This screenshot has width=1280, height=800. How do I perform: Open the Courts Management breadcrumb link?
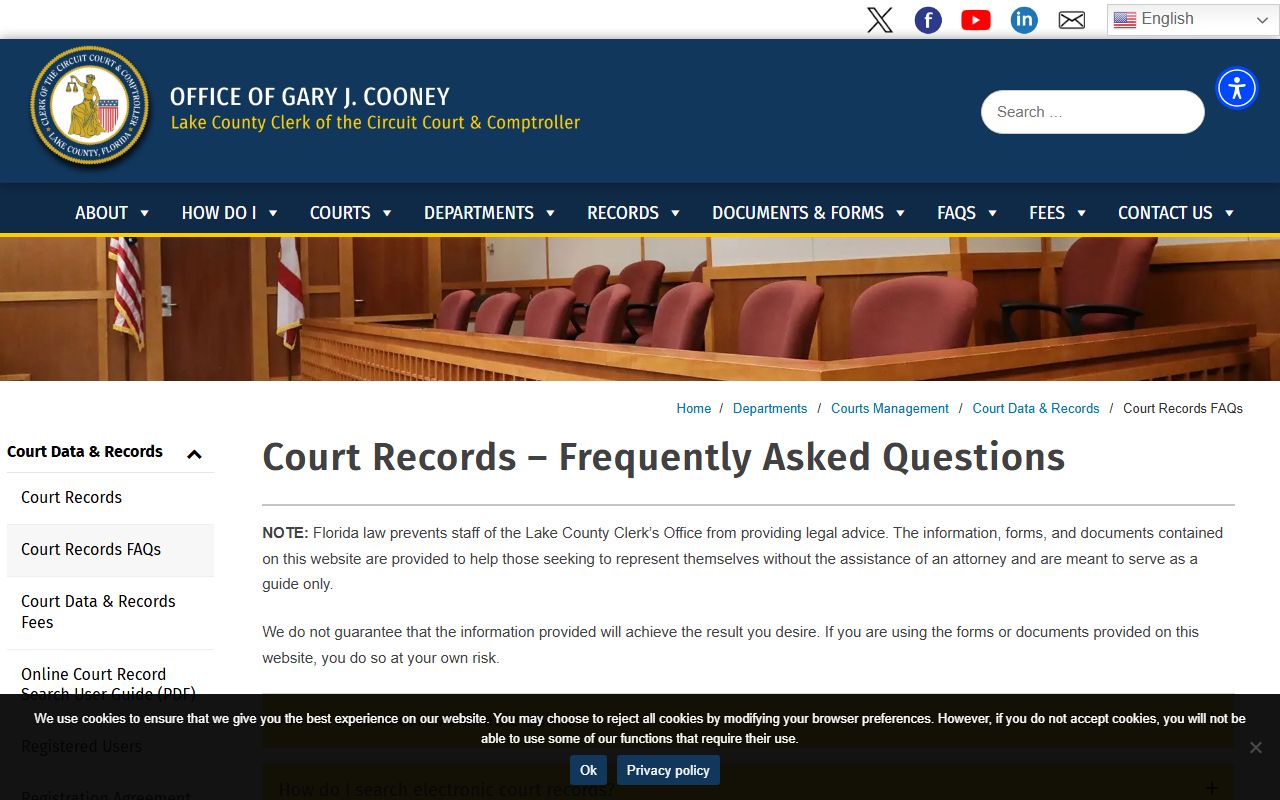(890, 408)
